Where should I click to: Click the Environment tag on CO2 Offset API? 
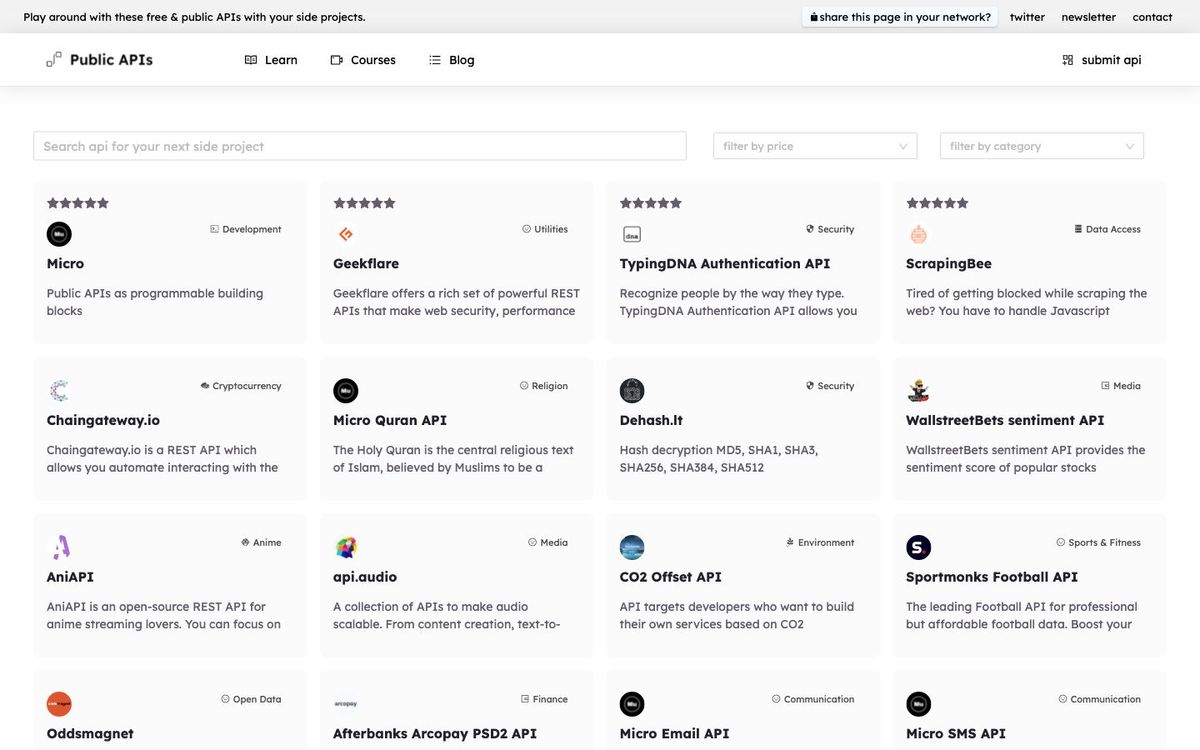pos(820,543)
